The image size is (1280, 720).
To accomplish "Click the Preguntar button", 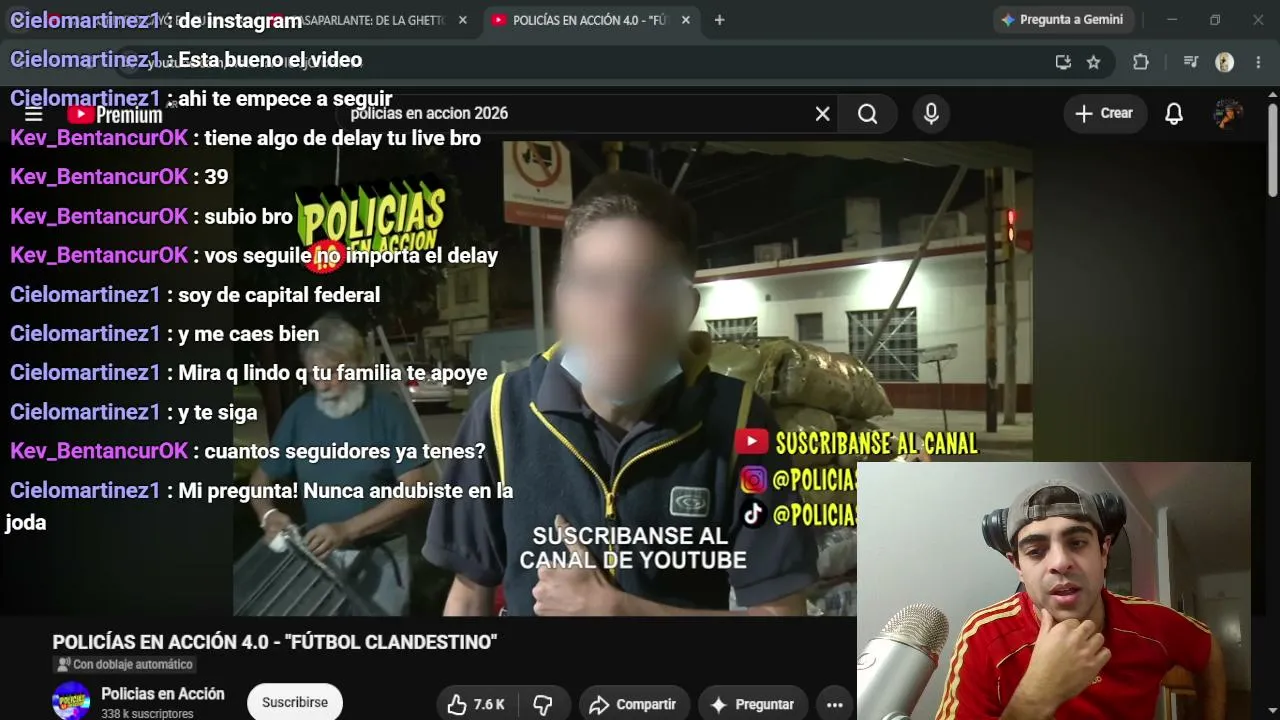I will click(752, 704).
